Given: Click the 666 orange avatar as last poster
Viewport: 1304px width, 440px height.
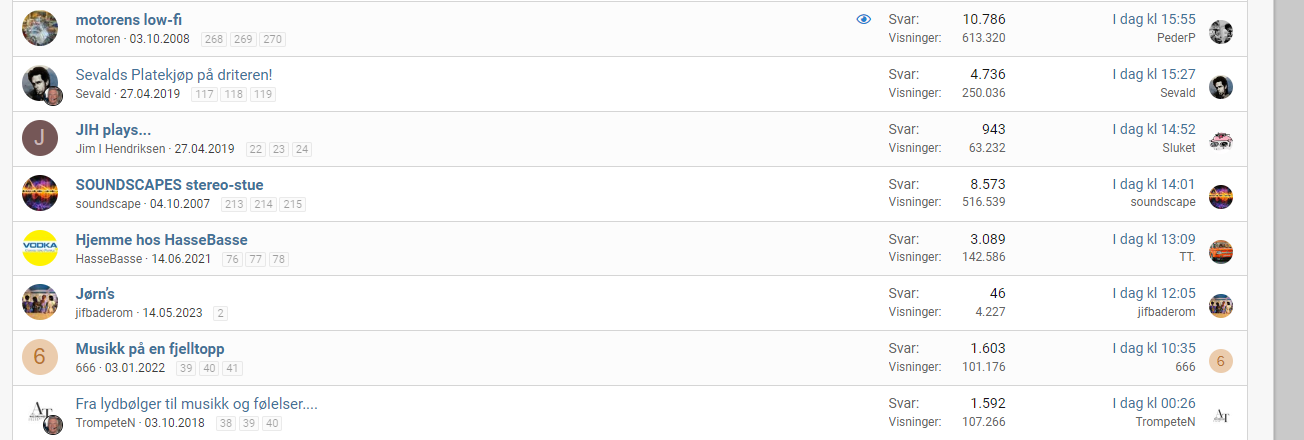Looking at the screenshot, I should click(1220, 361).
